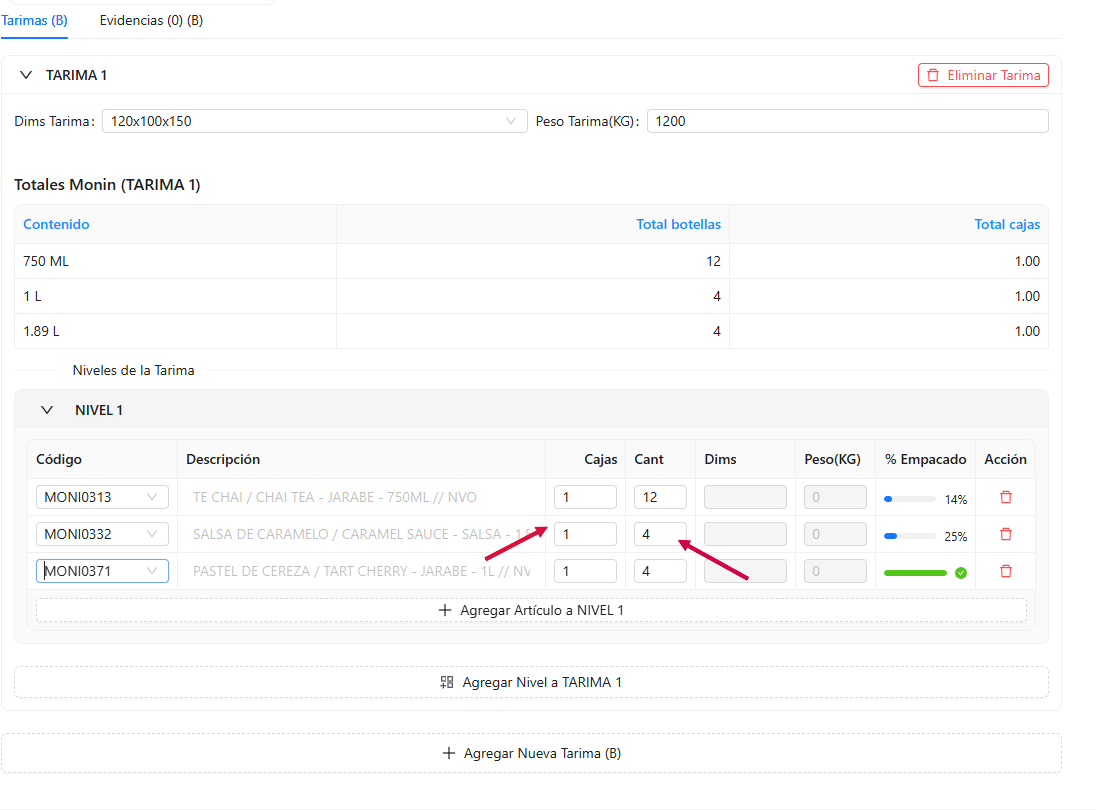Click the 14% packed progress bar
This screenshot has width=1096, height=810.
[910, 499]
